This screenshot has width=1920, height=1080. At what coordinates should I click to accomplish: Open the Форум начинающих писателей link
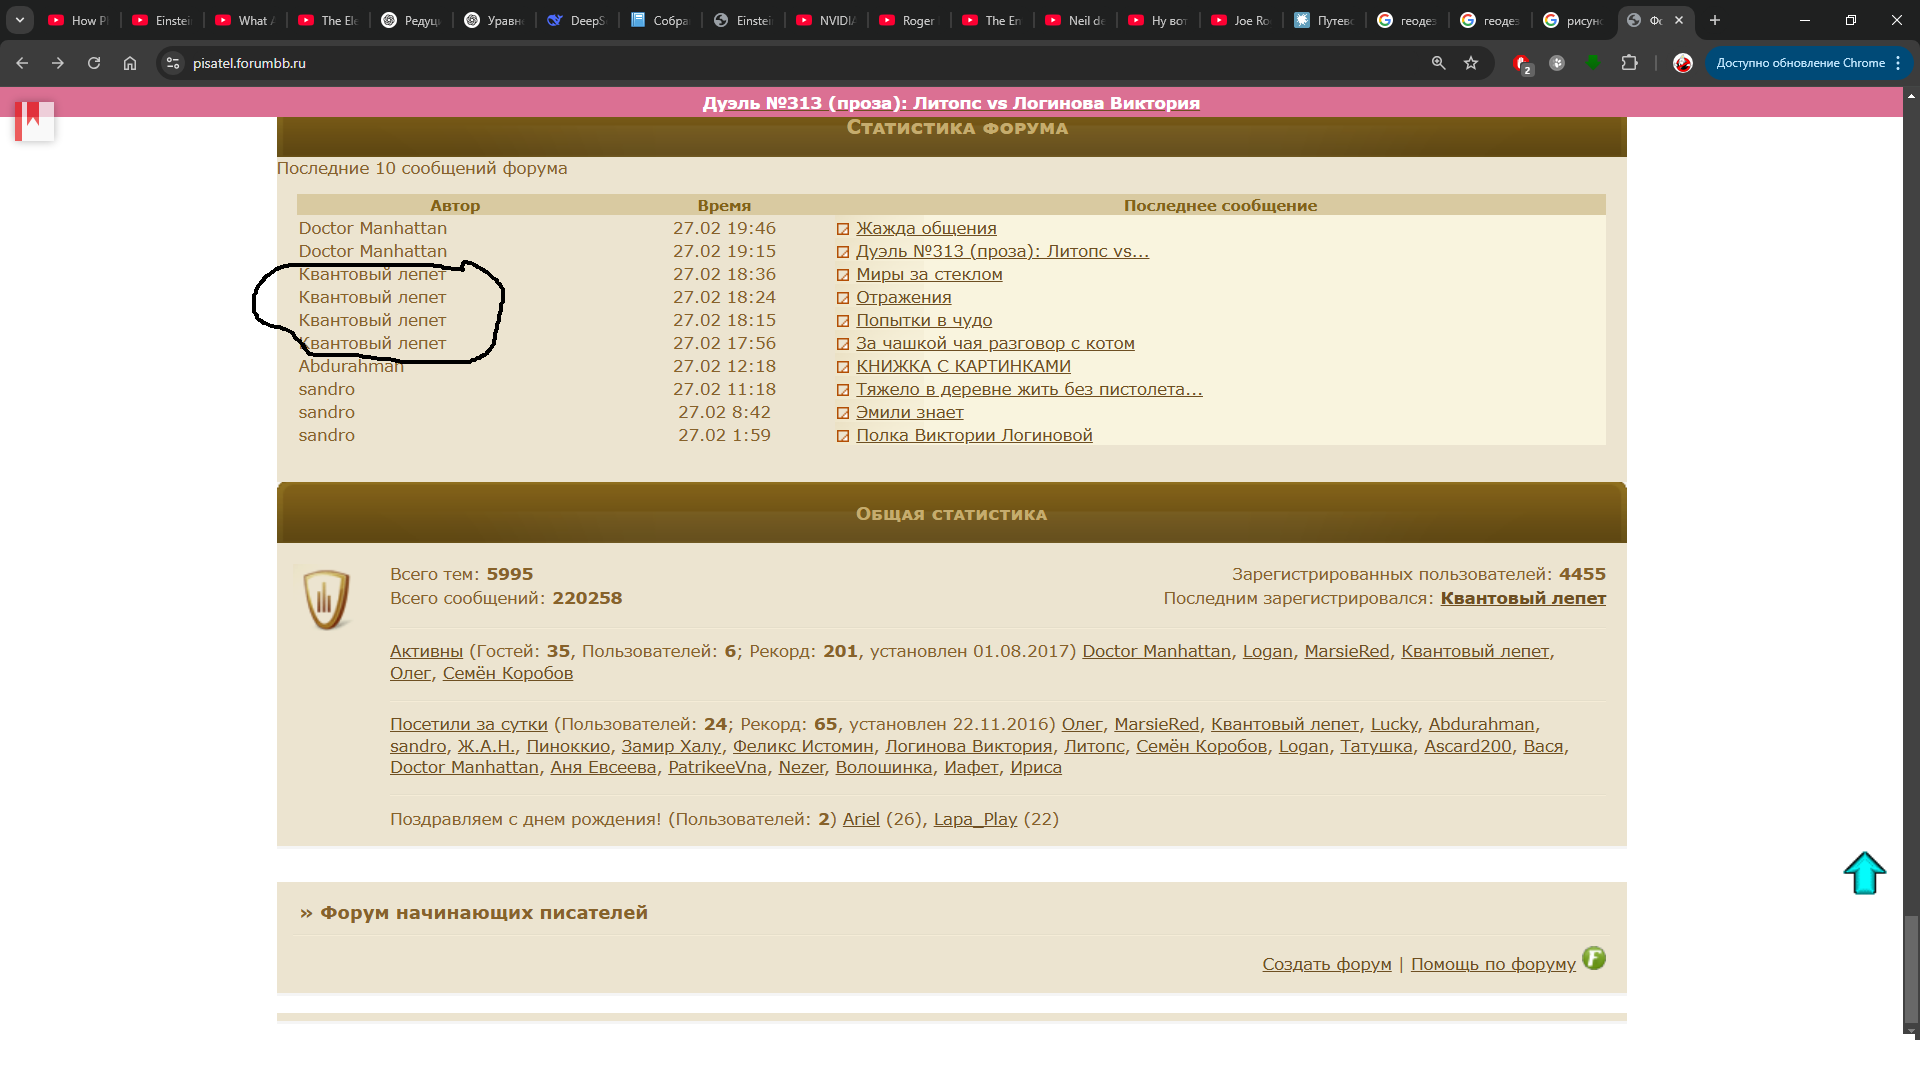tap(484, 913)
